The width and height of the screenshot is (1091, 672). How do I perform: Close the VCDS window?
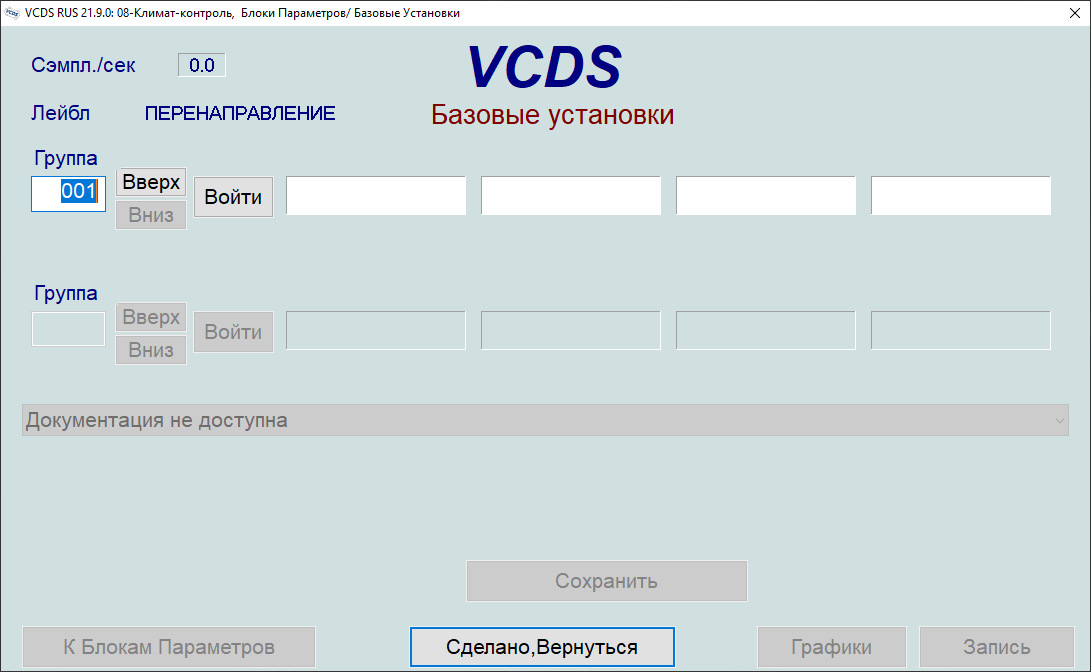1074,13
